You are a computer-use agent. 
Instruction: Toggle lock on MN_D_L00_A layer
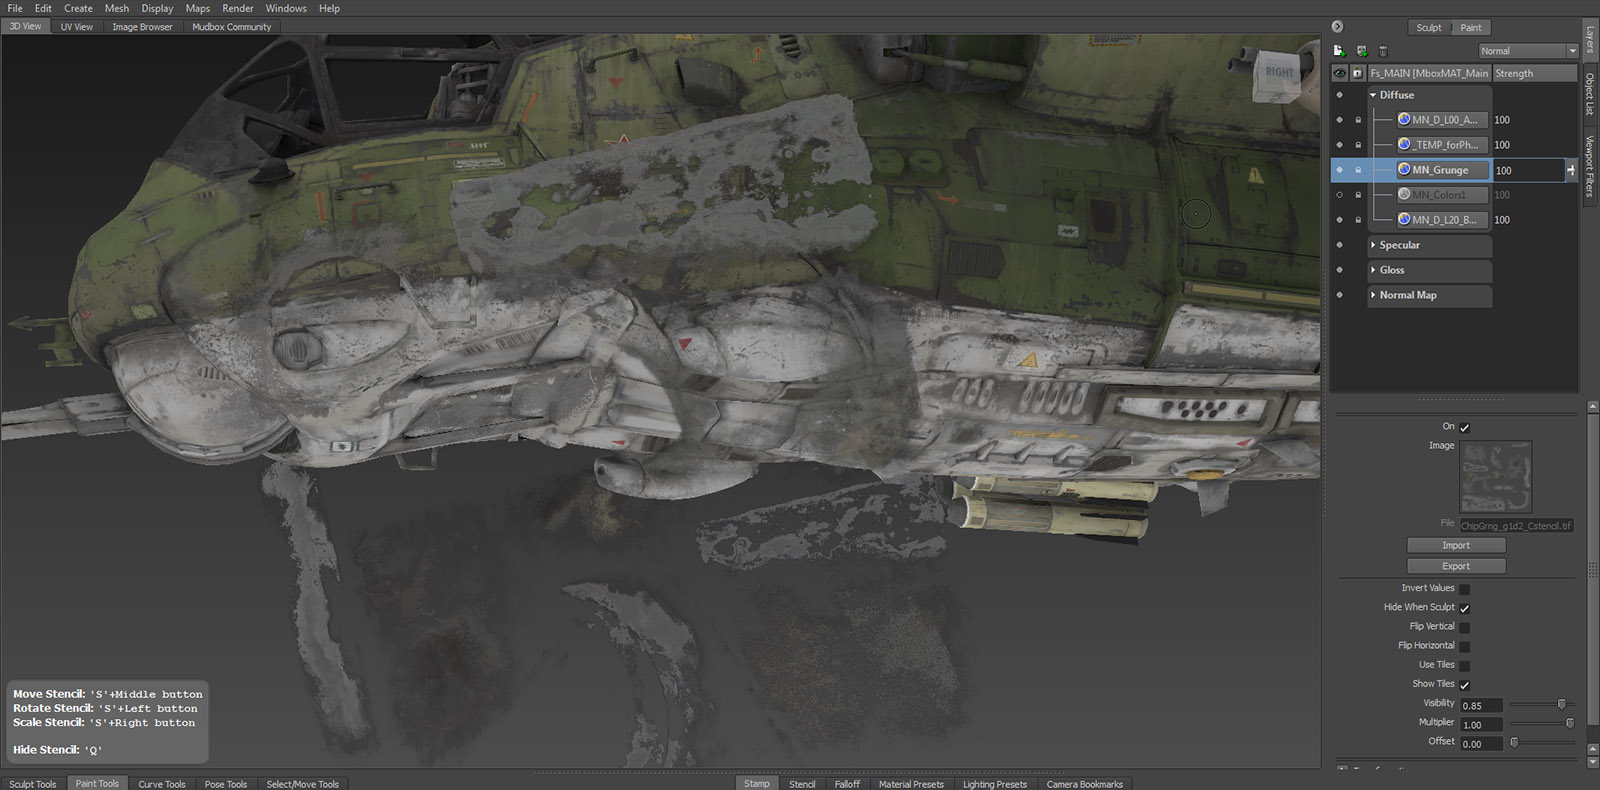pyautogui.click(x=1358, y=120)
